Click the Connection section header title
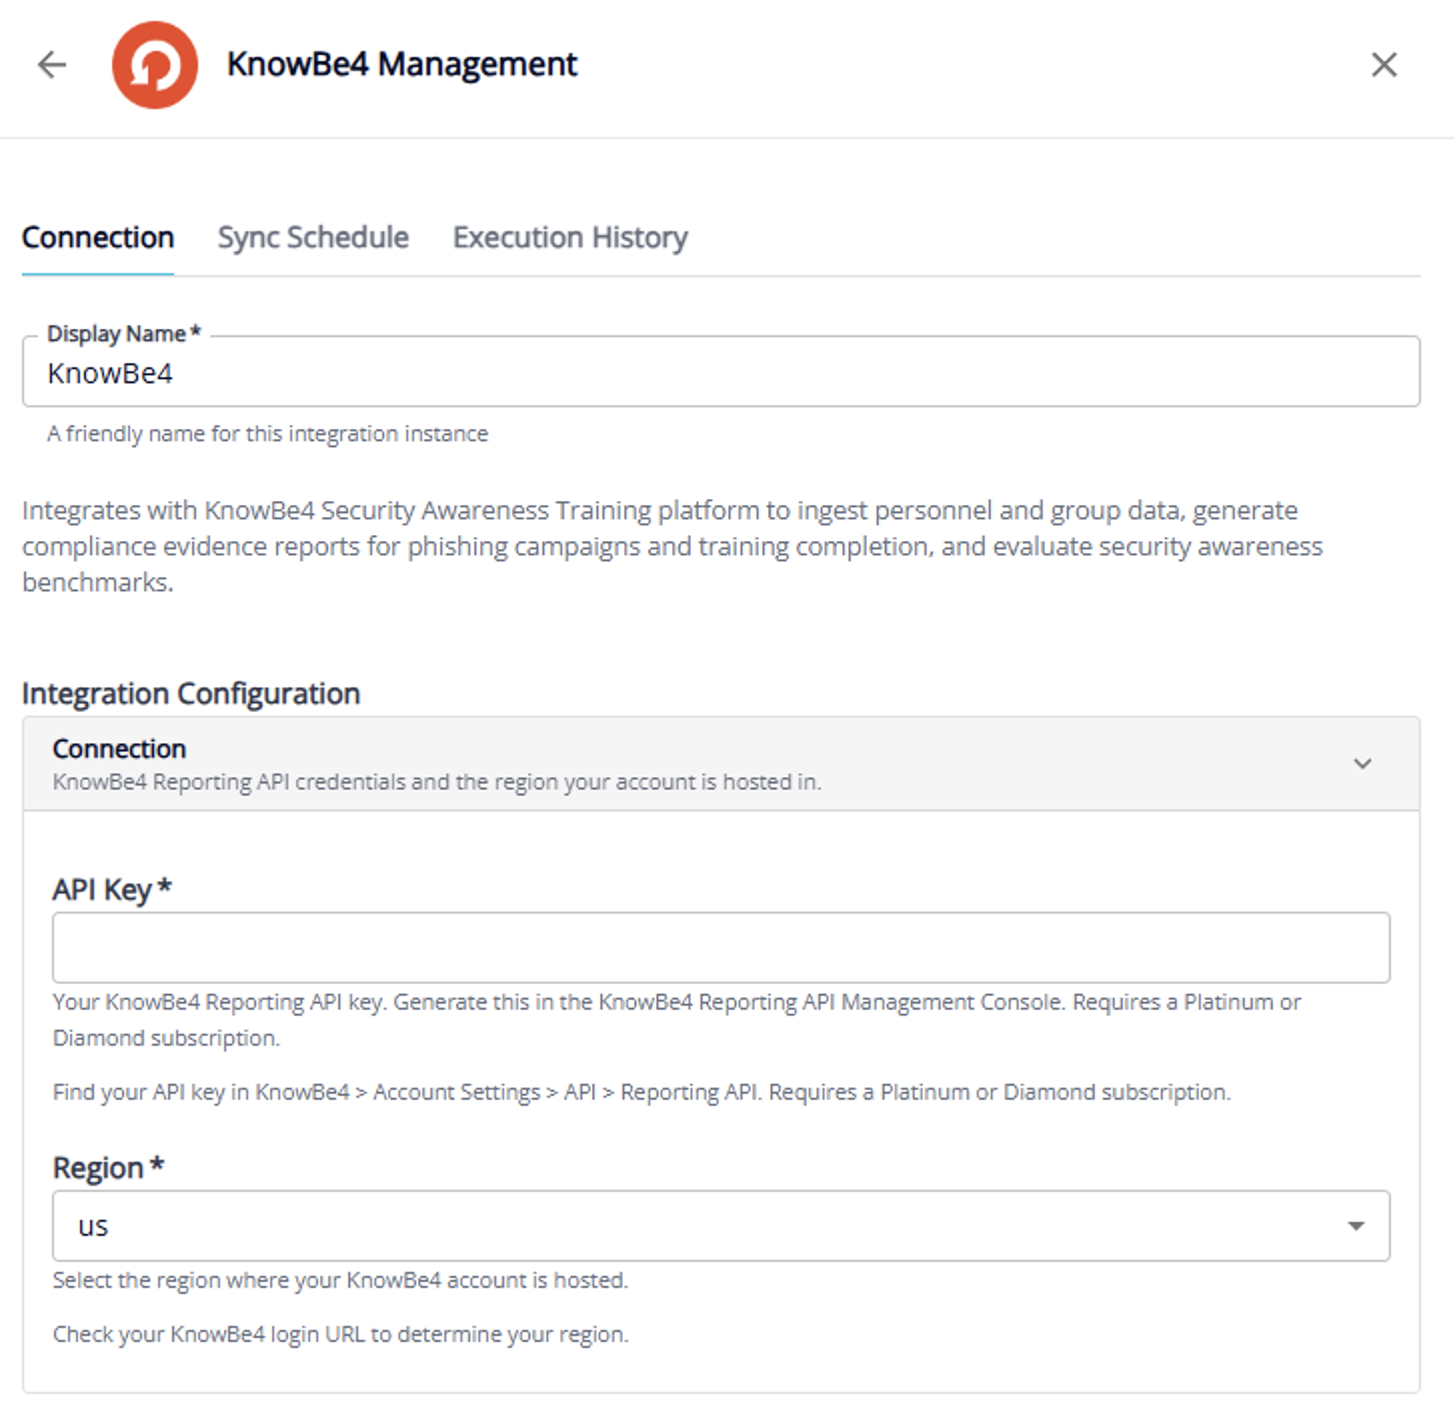 [119, 749]
